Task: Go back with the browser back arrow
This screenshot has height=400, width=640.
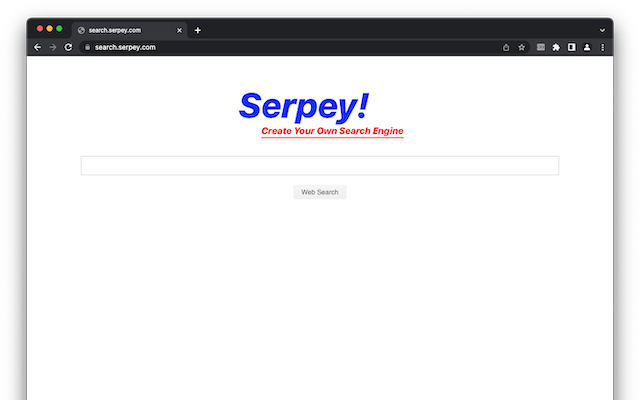Action: (x=38, y=47)
